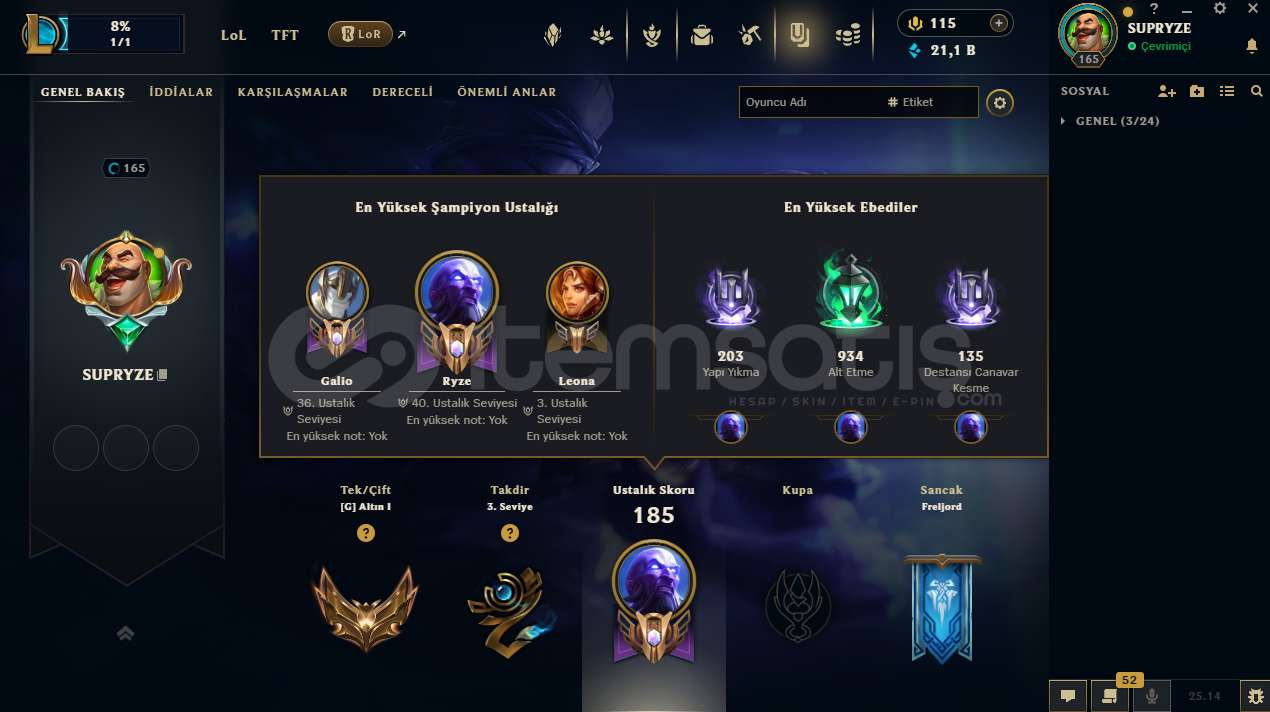
Task: Open the notifications bell icon
Action: click(x=1252, y=46)
